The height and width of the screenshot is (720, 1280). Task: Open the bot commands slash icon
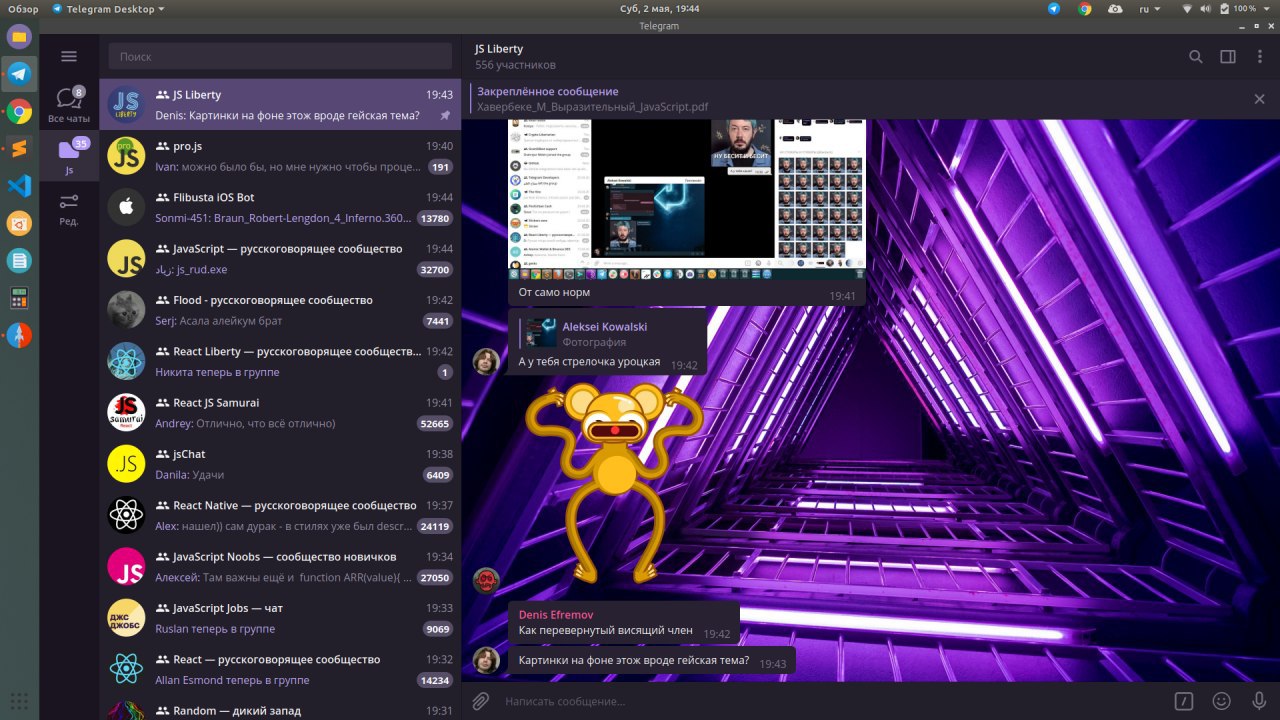click(1183, 701)
